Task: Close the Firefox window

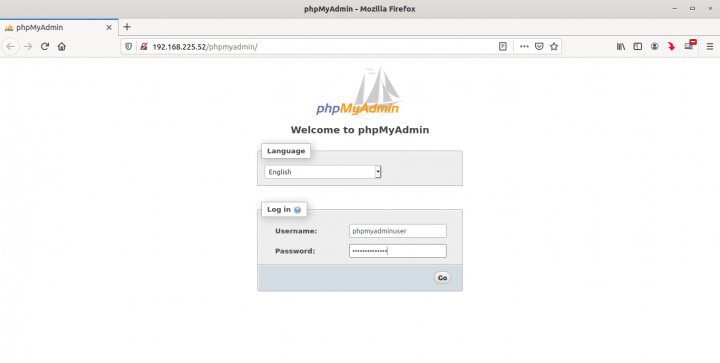Action: (710, 9)
